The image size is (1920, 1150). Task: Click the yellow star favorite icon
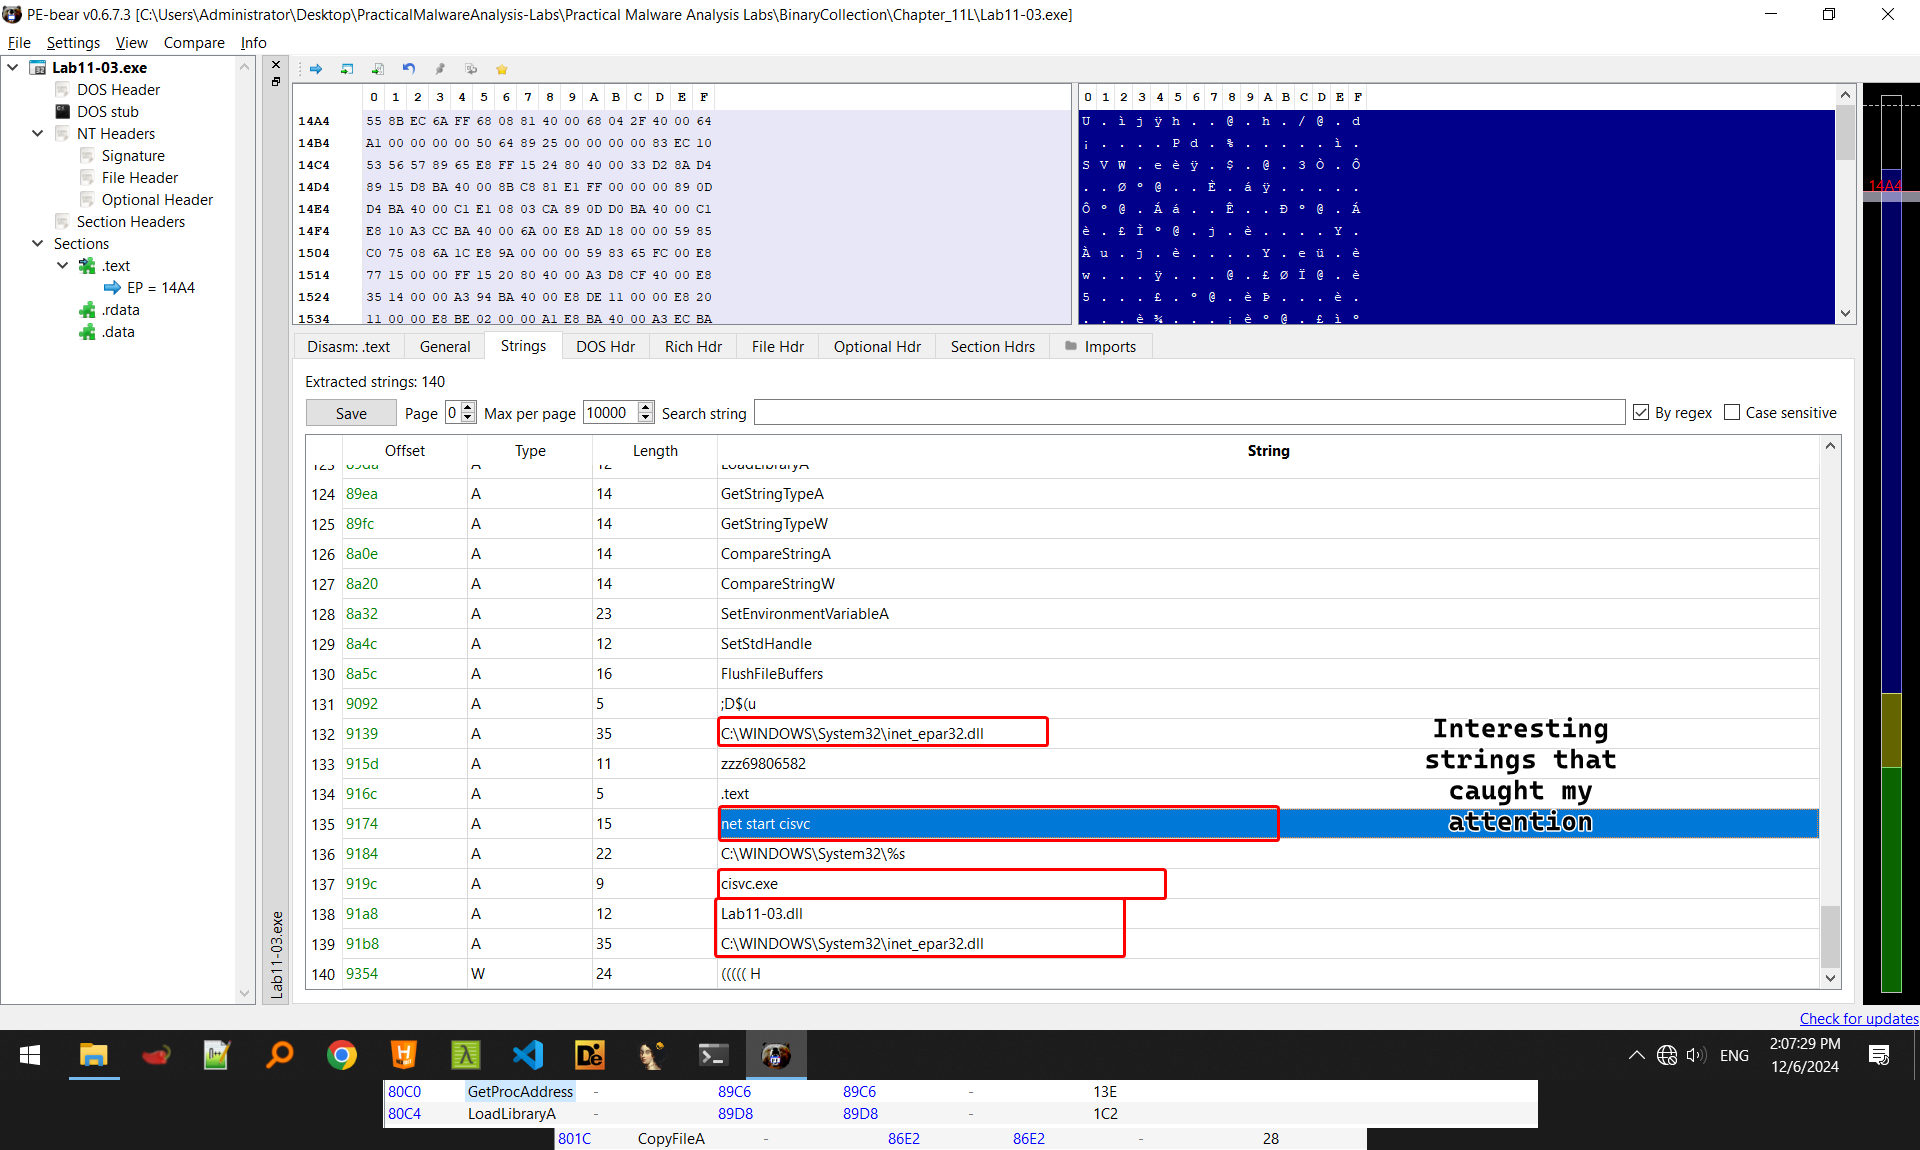tap(502, 69)
